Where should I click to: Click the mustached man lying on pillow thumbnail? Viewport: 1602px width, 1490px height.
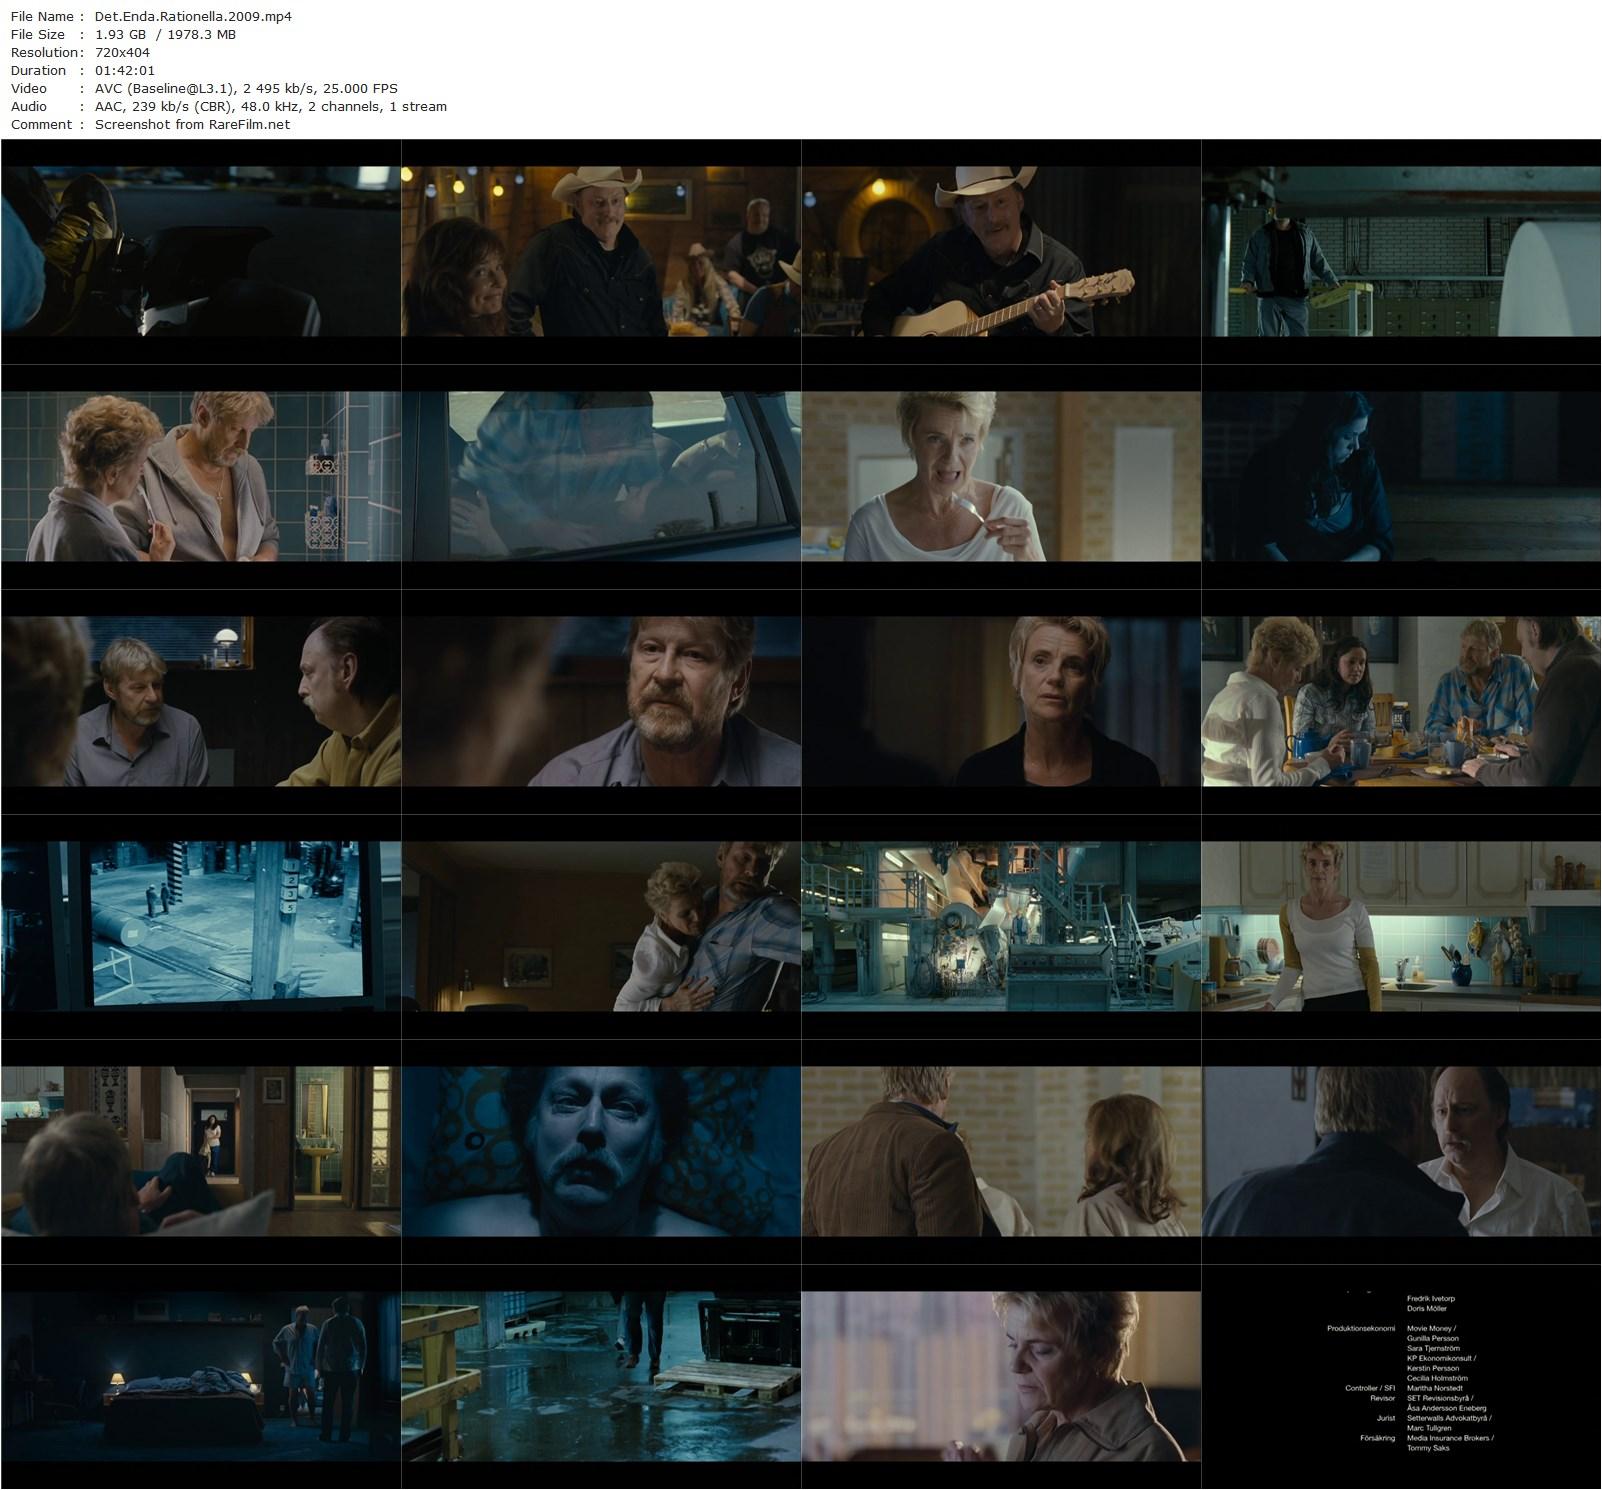tap(600, 1151)
